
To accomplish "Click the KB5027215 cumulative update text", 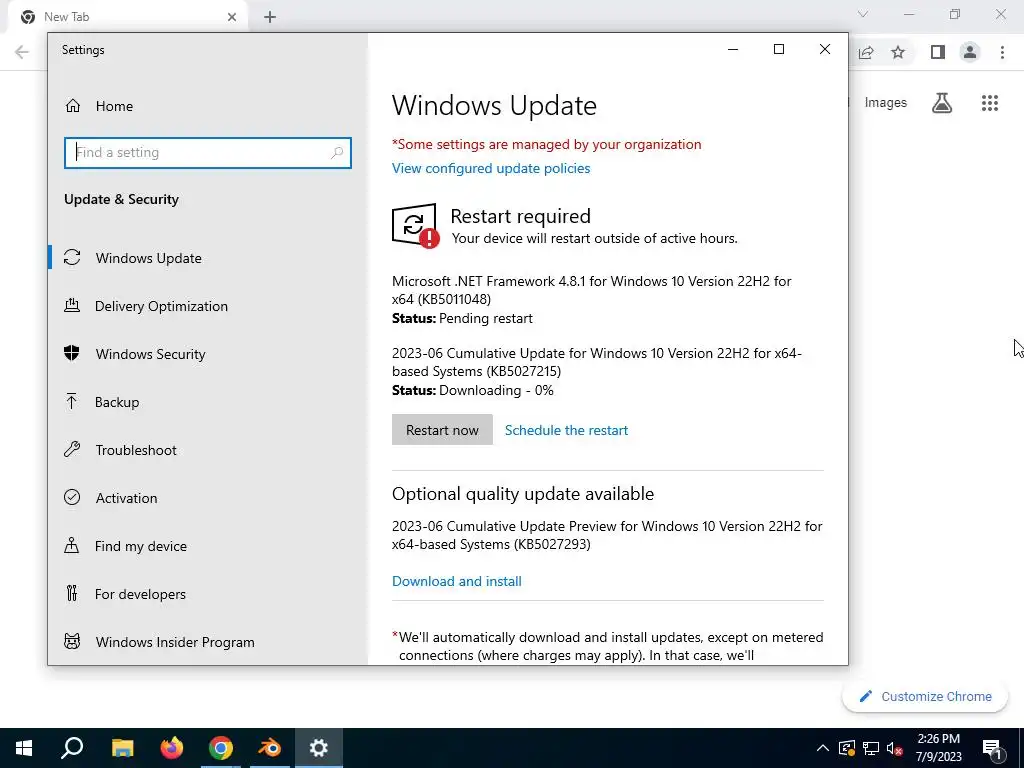I will pyautogui.click(x=597, y=362).
